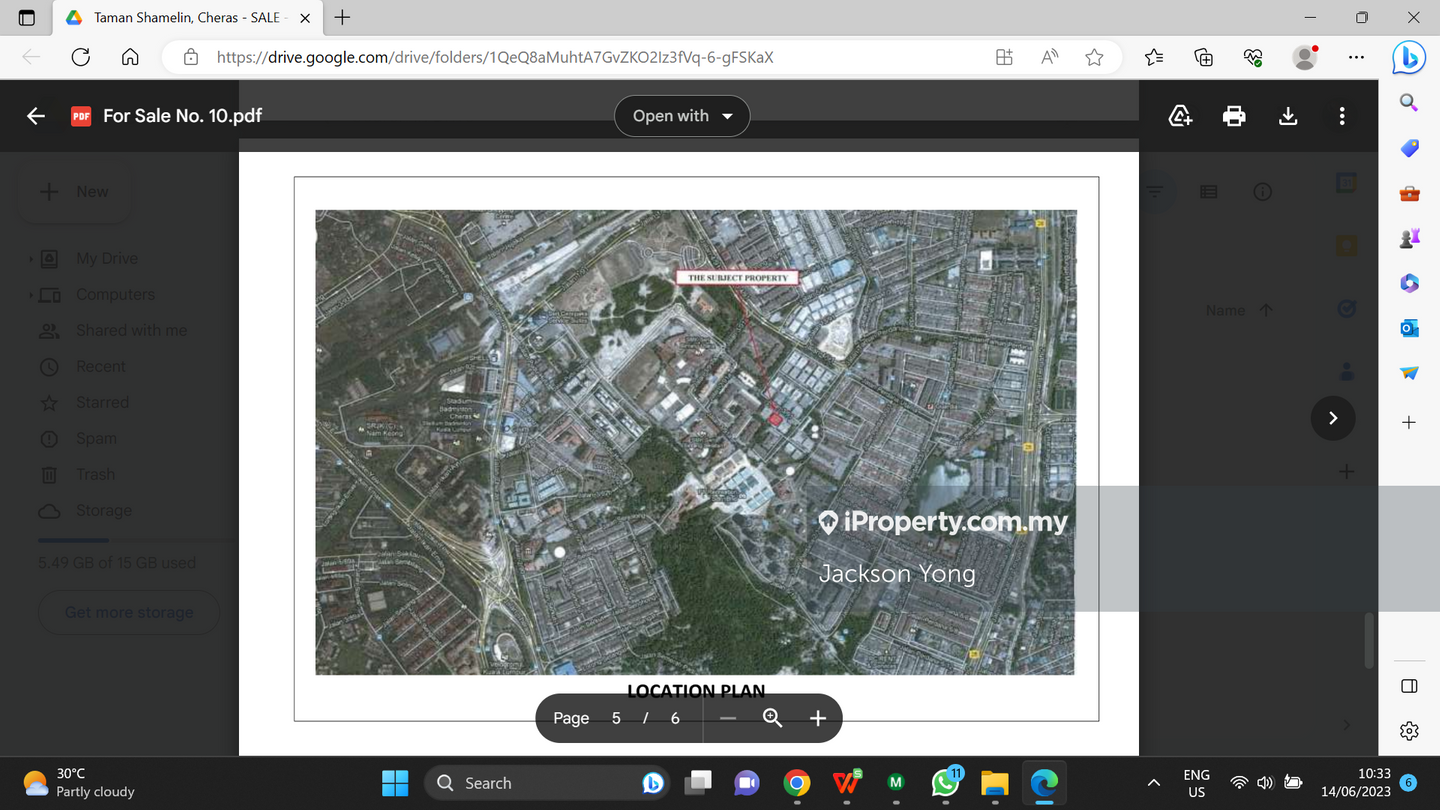Expand the Open with dropdown

coord(682,116)
